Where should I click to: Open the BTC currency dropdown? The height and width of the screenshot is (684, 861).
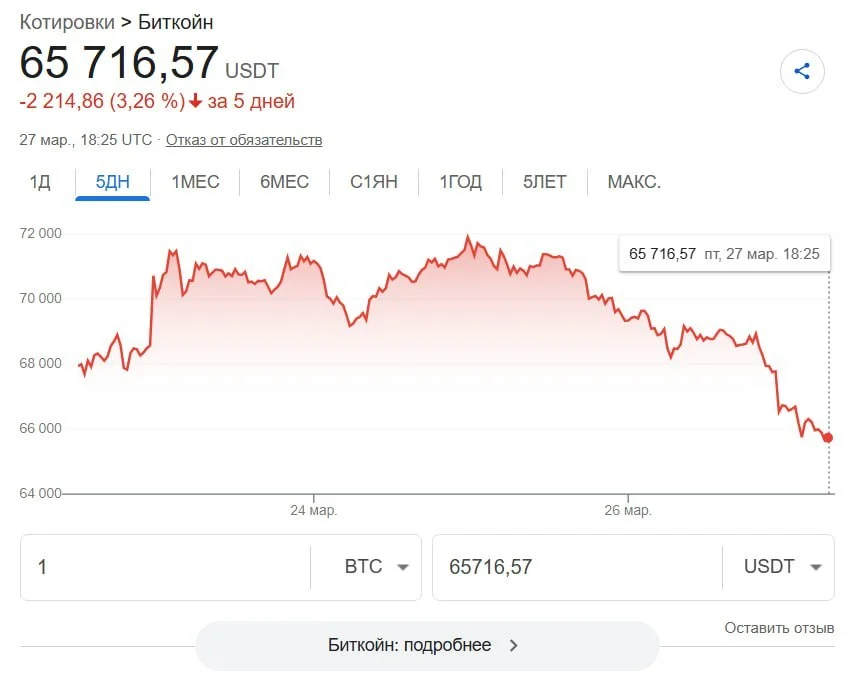point(376,567)
